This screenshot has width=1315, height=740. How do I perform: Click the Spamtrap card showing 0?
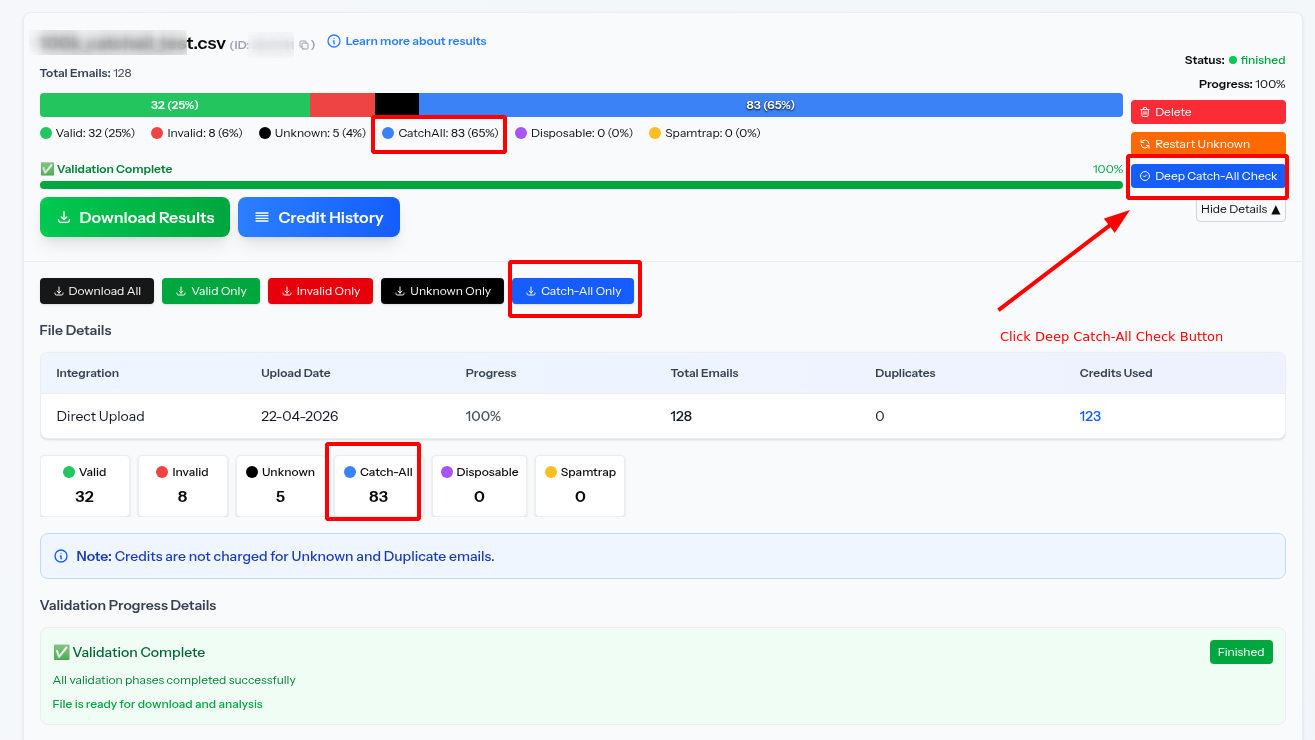pos(580,486)
